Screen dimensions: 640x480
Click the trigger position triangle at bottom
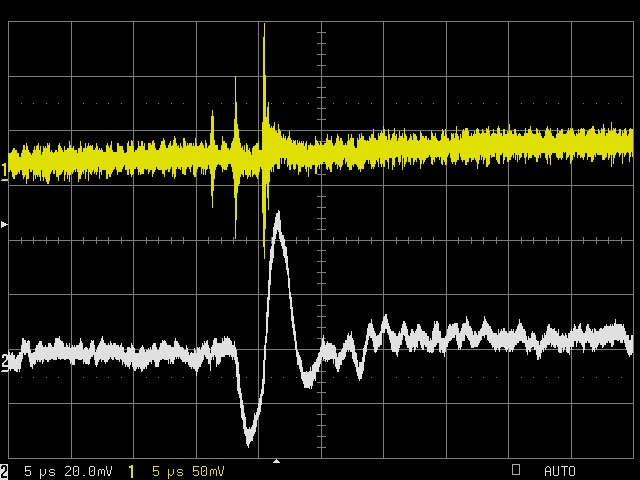(276, 461)
